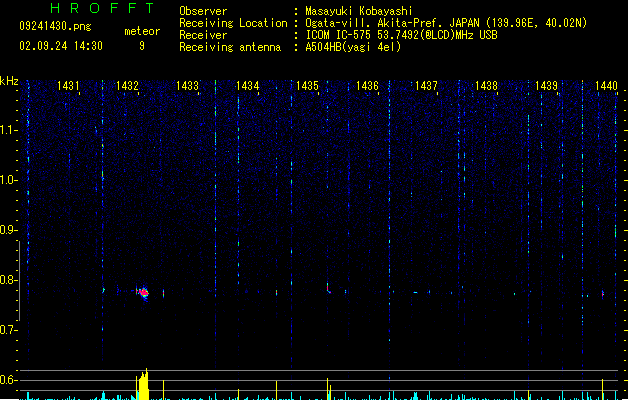Click the gray vertical frequency range bar at left
The width and height of the screenshot is (629, 400).
pos(19,280)
